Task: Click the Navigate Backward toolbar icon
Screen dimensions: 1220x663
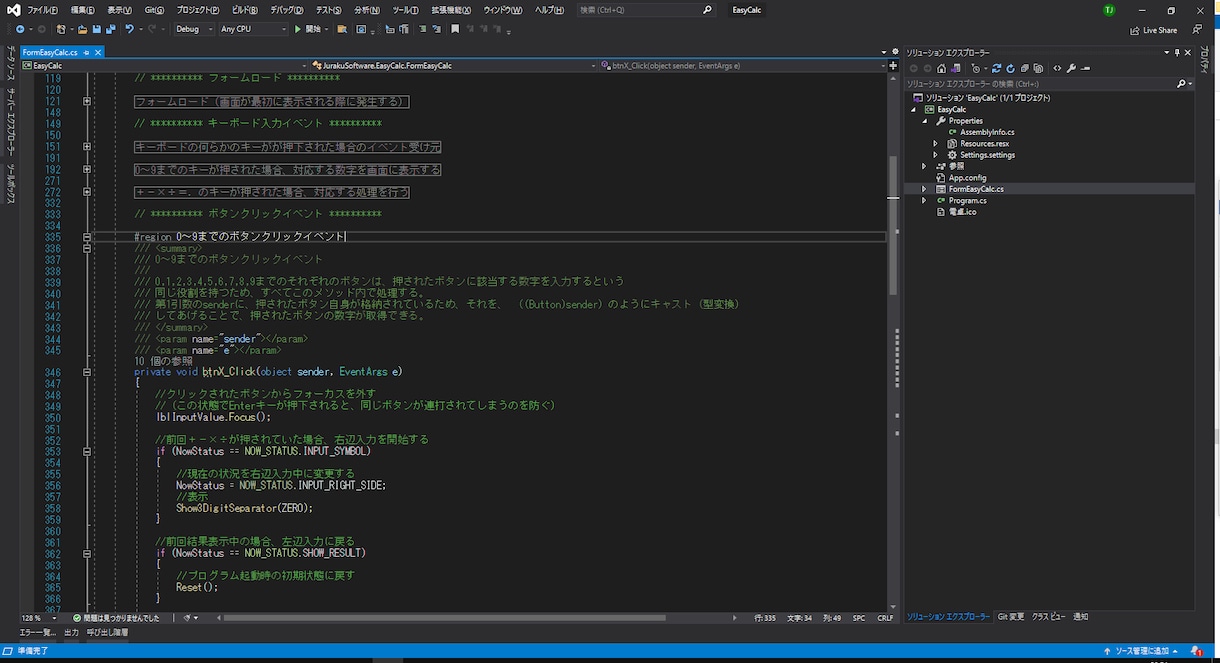Action: tap(20, 29)
